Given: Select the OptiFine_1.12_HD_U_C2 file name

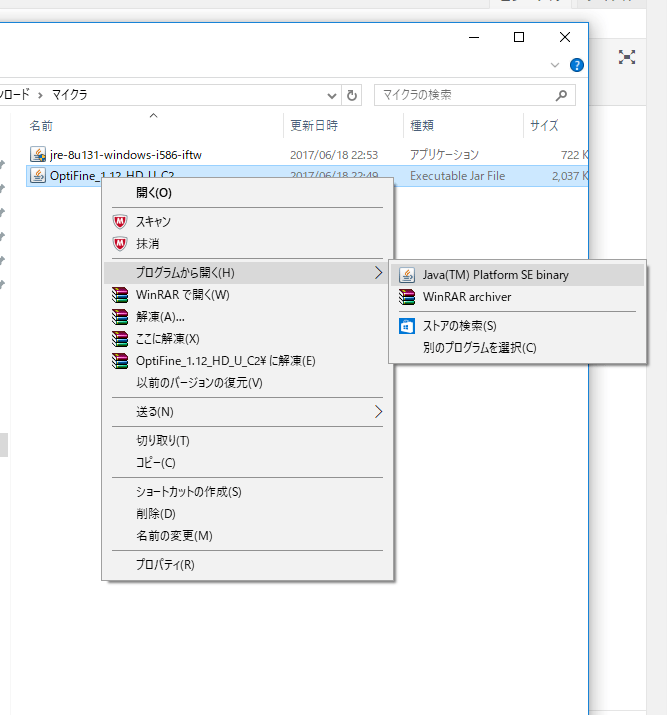Looking at the screenshot, I should point(112,176).
